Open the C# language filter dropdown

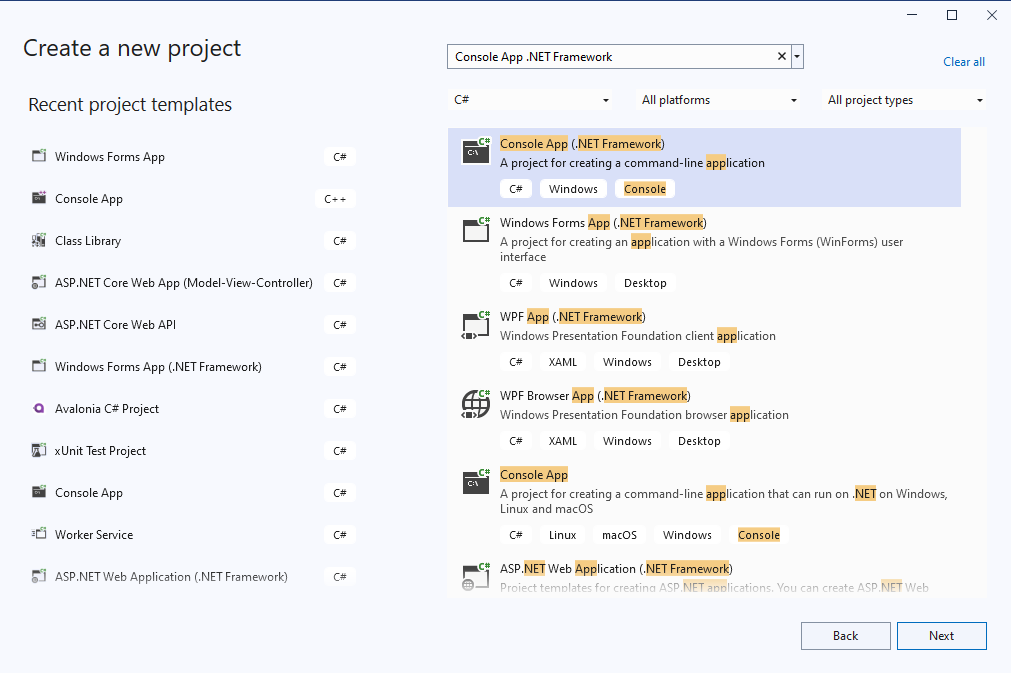tap(531, 100)
